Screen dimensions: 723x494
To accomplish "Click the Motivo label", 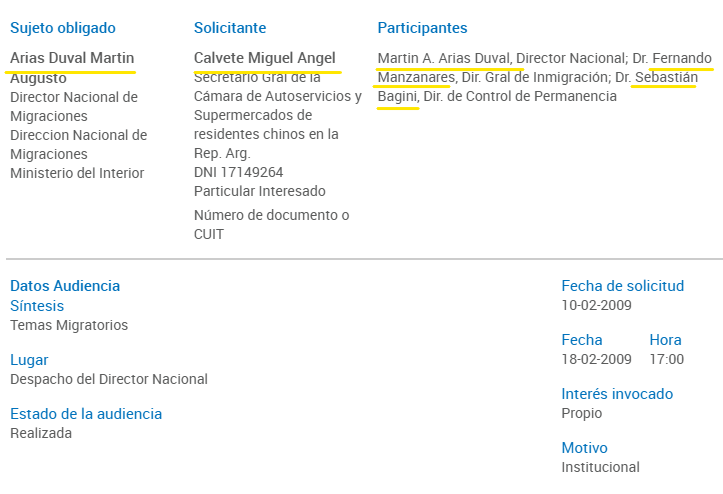I will 584,448.
